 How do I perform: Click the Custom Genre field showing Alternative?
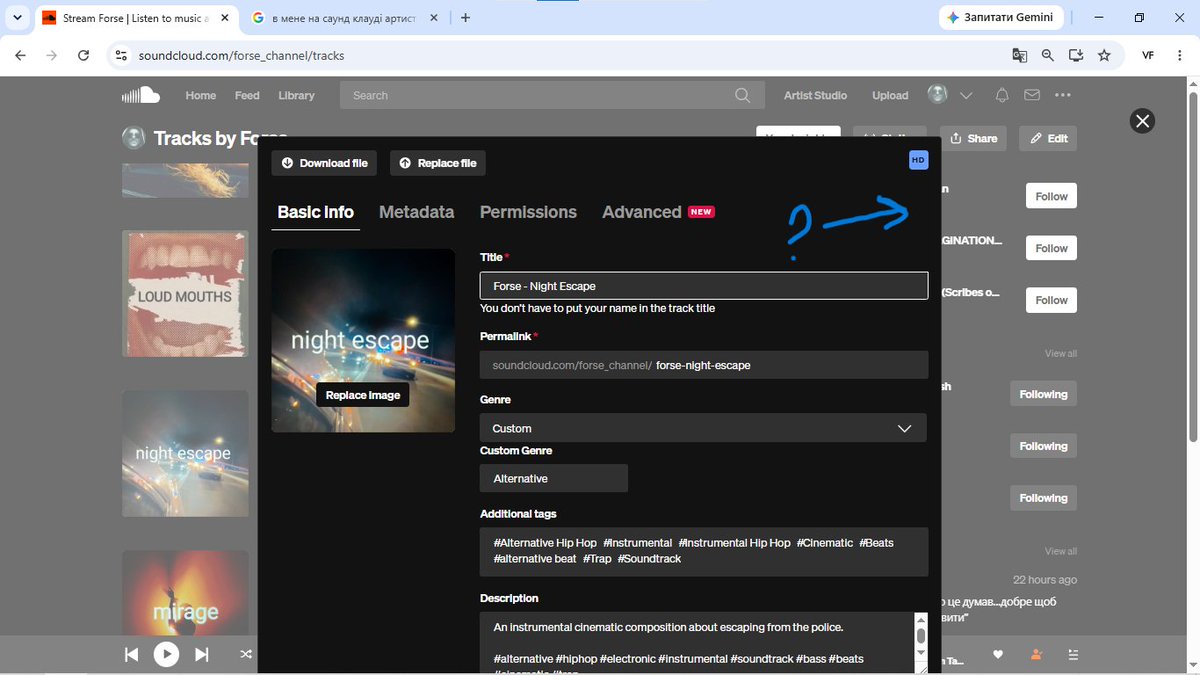[554, 478]
